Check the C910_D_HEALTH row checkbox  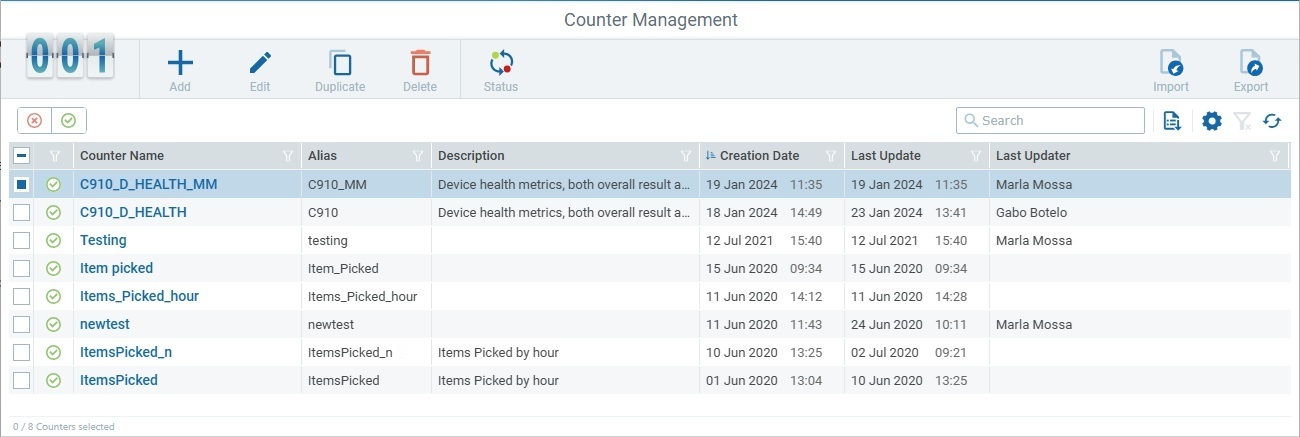click(22, 212)
